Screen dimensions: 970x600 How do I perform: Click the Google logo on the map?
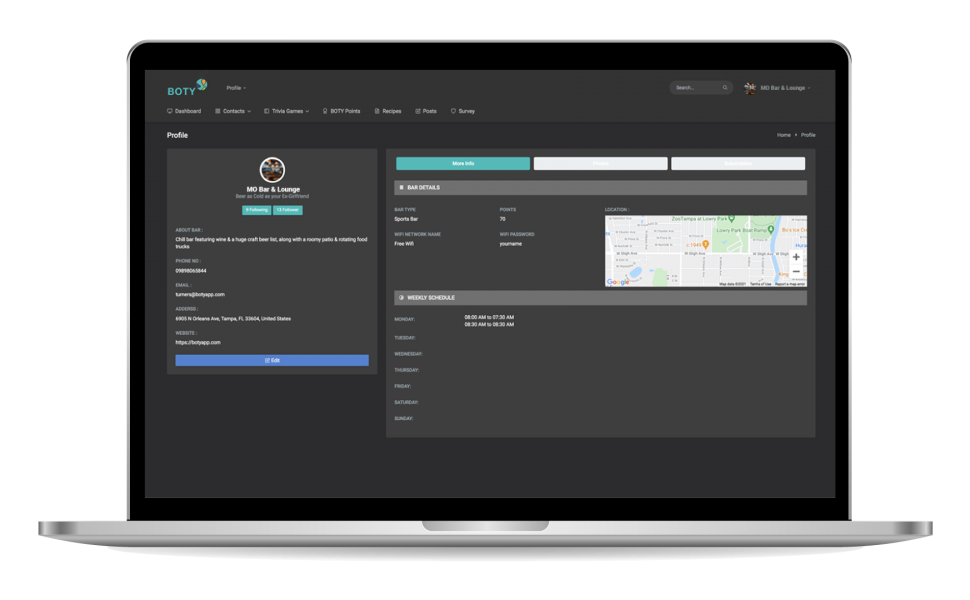coord(618,282)
